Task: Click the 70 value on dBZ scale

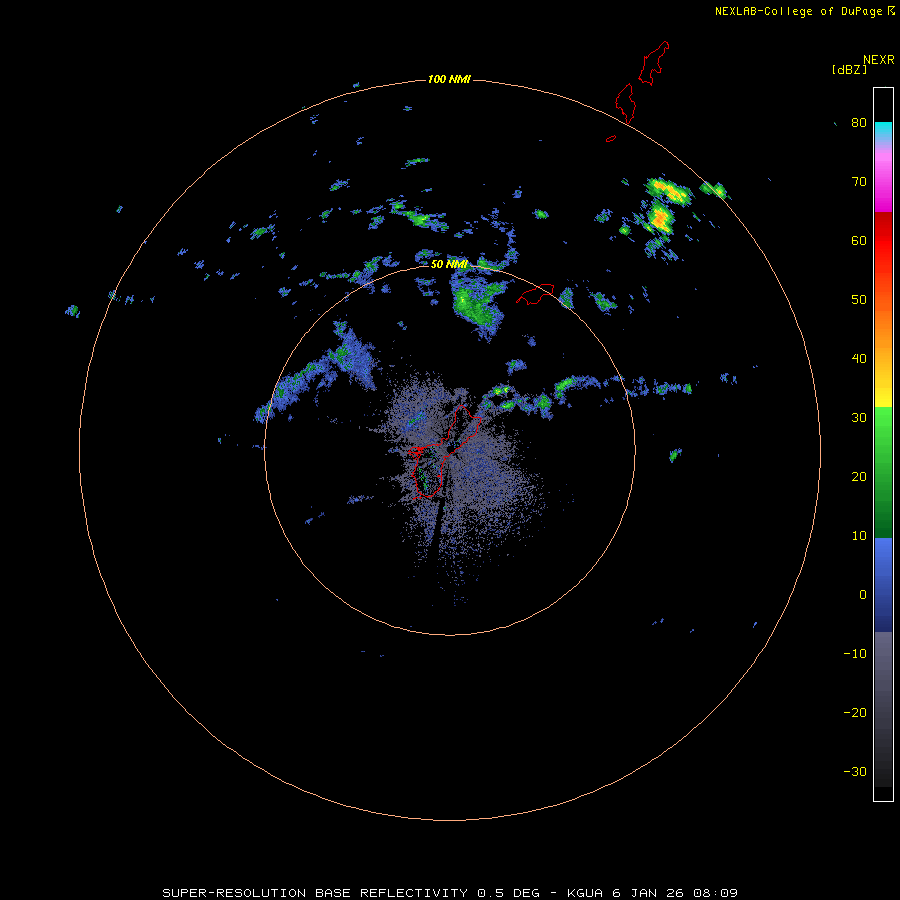Action: point(859,182)
